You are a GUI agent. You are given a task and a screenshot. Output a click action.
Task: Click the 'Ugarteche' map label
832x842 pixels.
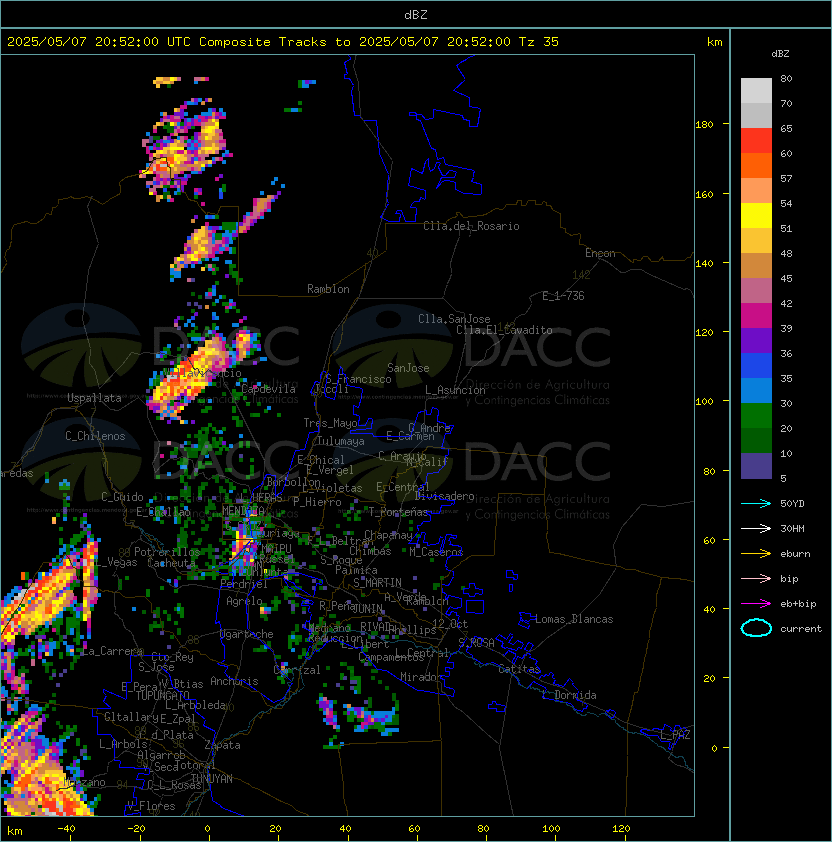click(x=247, y=634)
